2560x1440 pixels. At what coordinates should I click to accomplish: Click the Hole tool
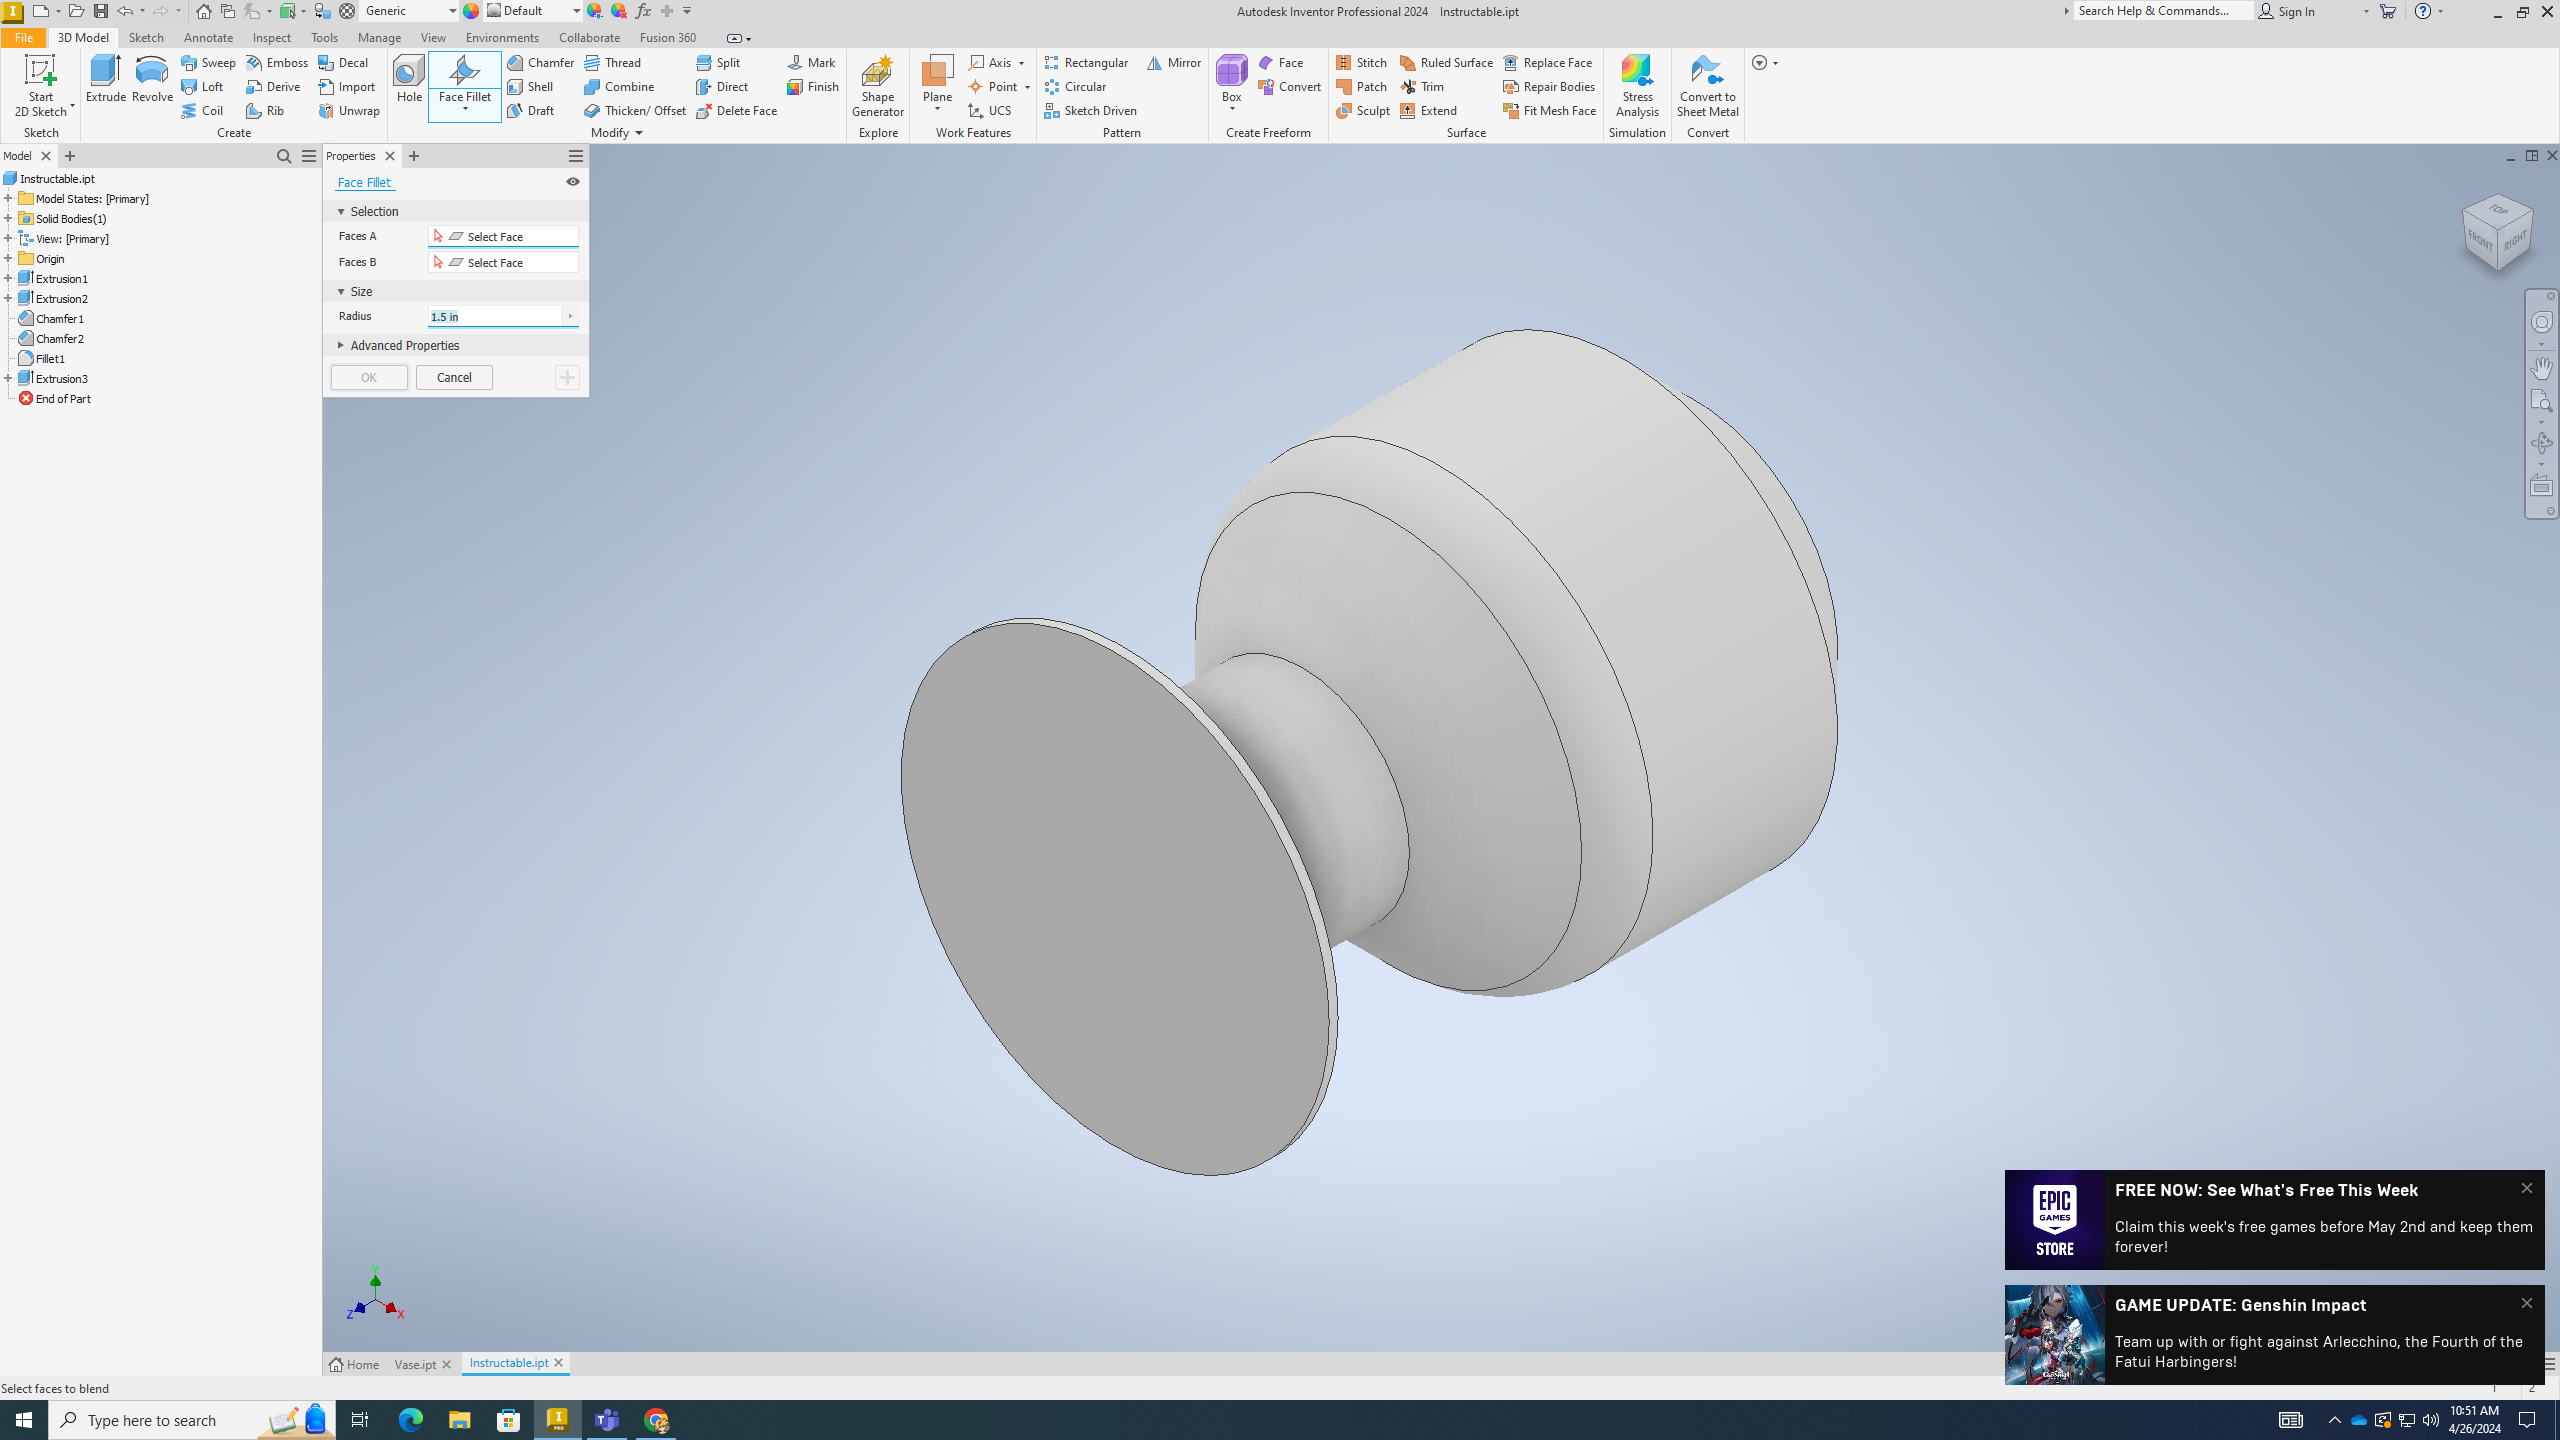point(409,79)
